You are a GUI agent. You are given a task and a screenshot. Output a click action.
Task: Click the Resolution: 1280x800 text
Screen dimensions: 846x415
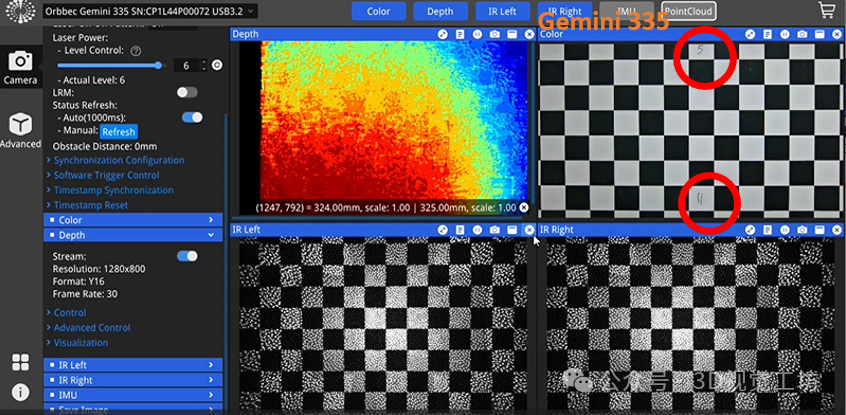(99, 269)
